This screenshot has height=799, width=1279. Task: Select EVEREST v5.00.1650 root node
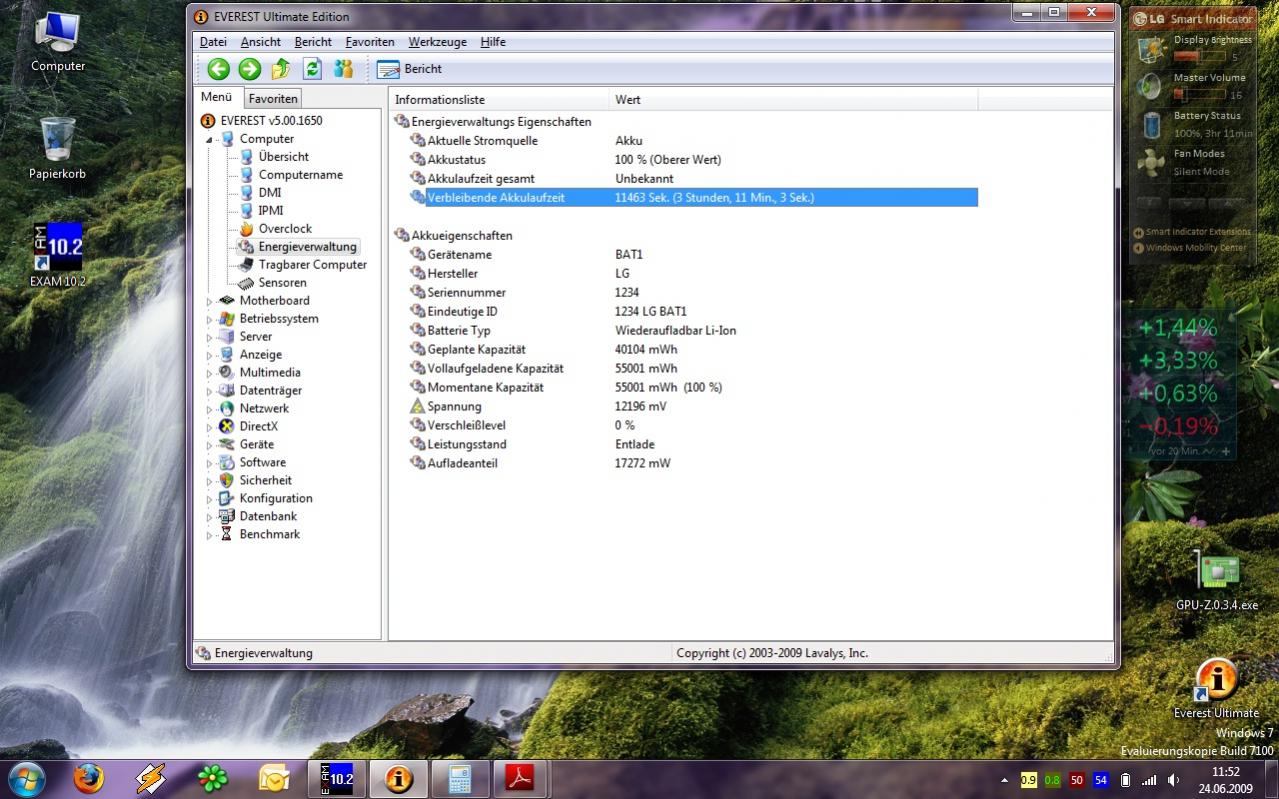[271, 120]
